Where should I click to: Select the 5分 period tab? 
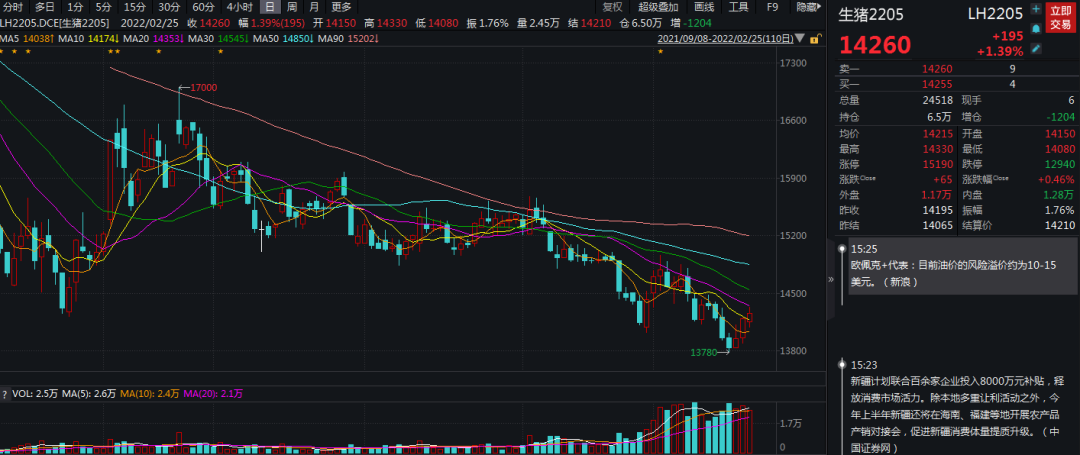103,8
